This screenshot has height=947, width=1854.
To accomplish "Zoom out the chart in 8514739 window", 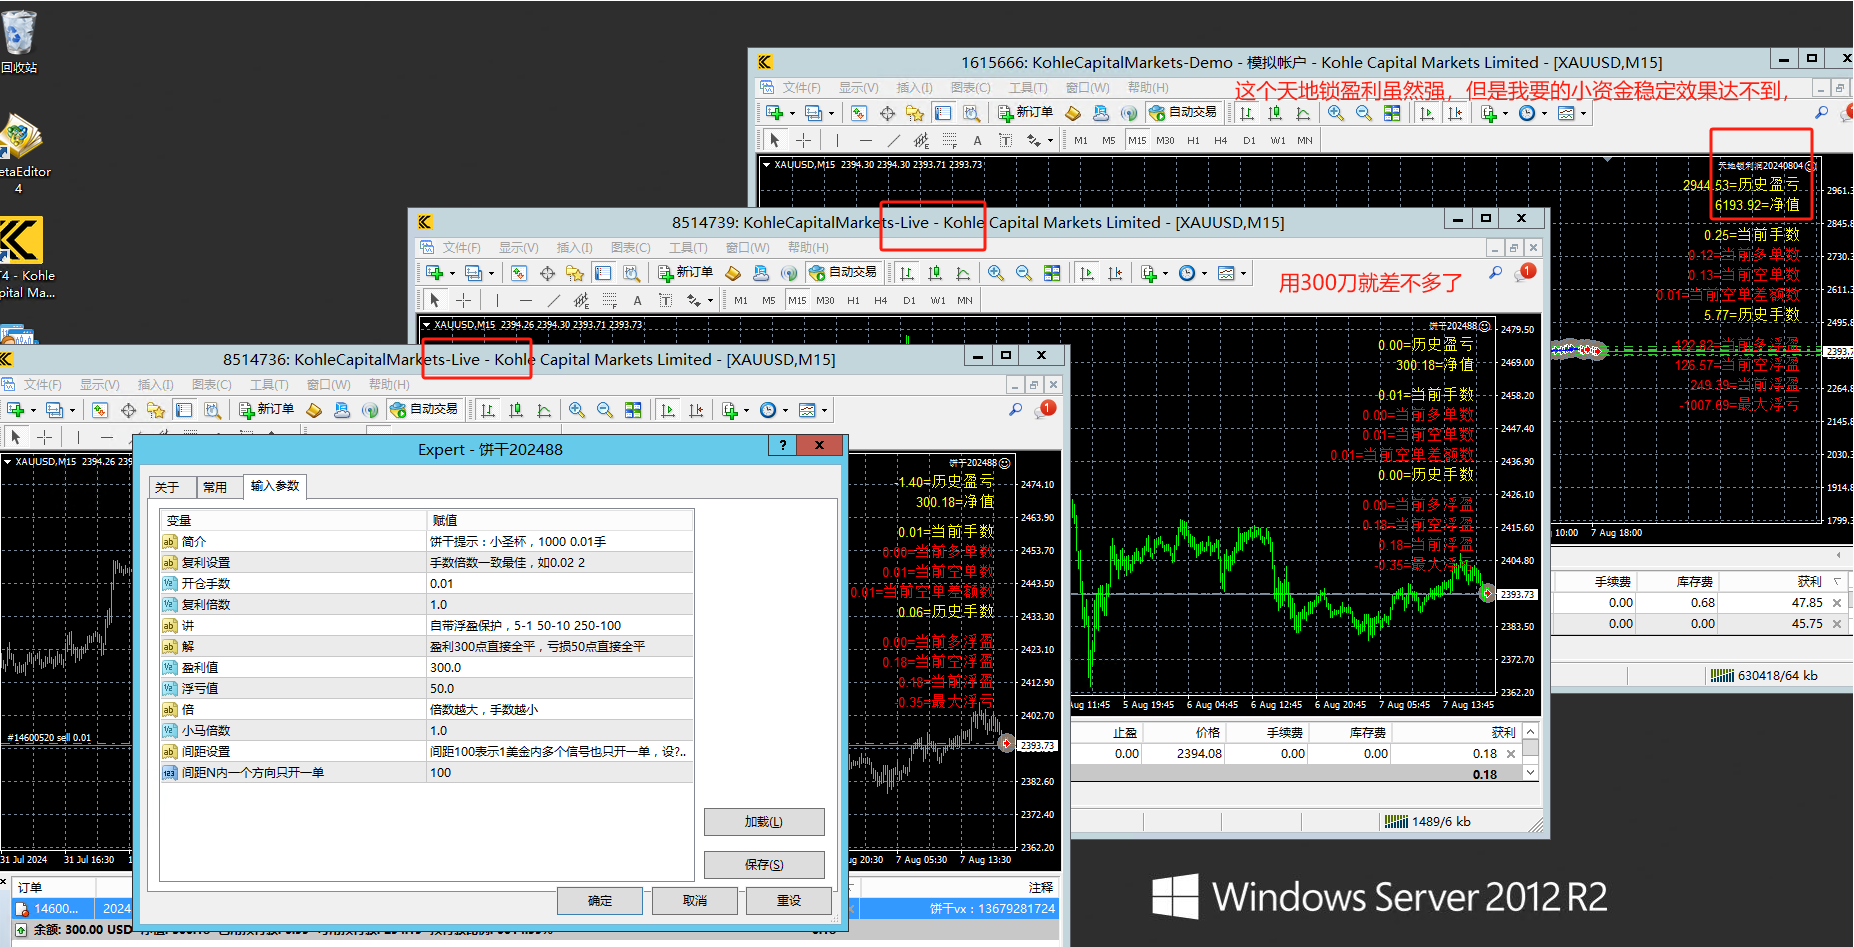I will click(1024, 273).
